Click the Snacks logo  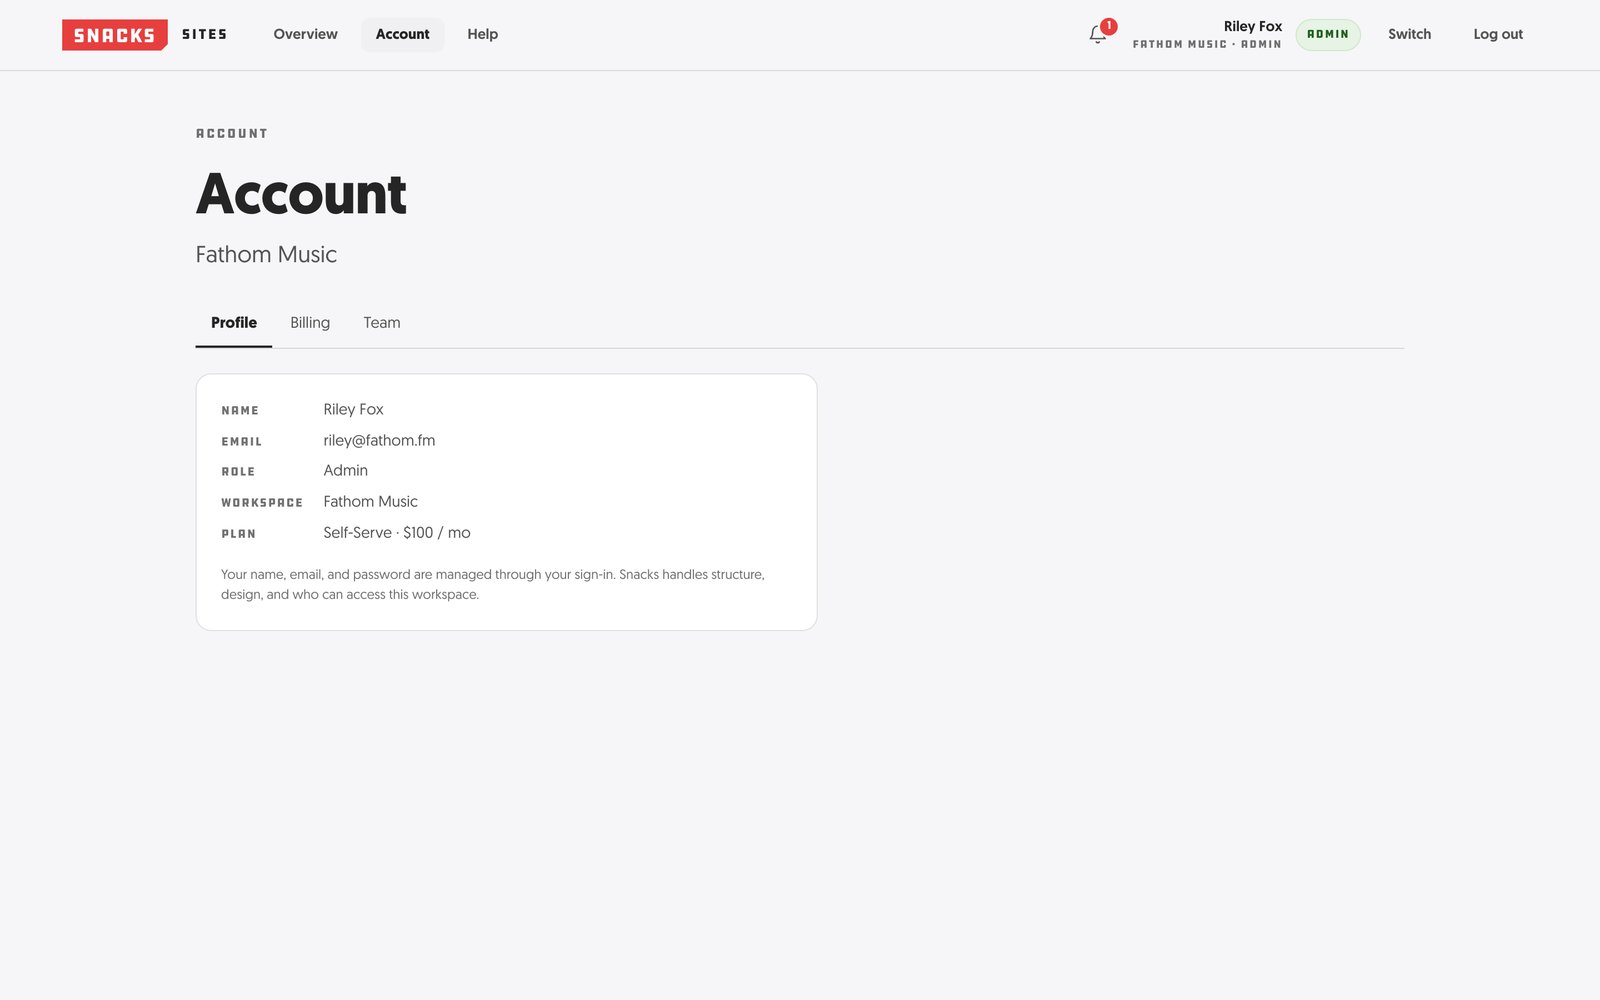point(115,35)
